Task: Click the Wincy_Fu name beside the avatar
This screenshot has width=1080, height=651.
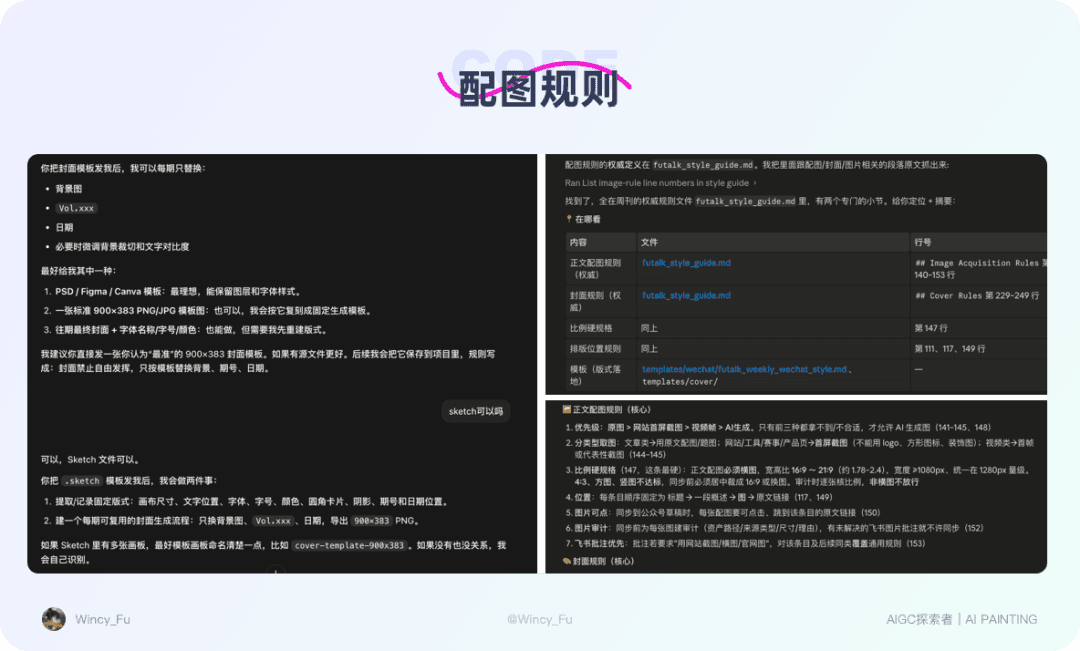Action: (x=103, y=619)
